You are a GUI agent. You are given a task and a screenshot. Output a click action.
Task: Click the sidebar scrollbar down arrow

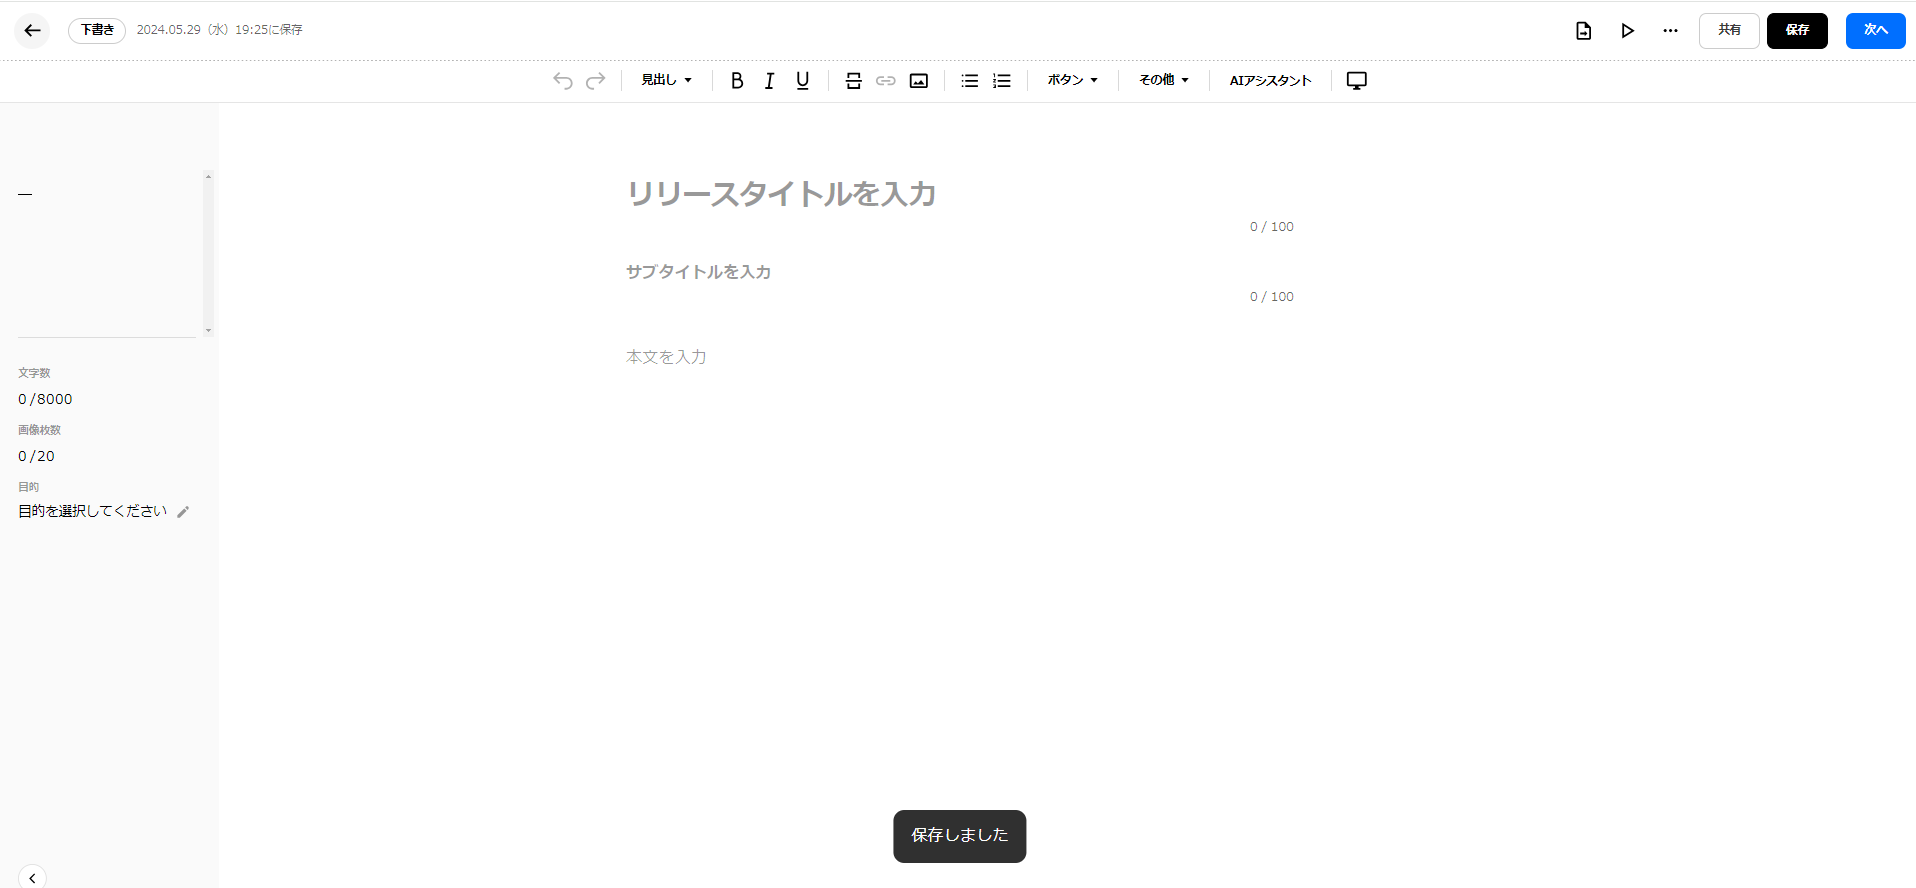coord(208,330)
